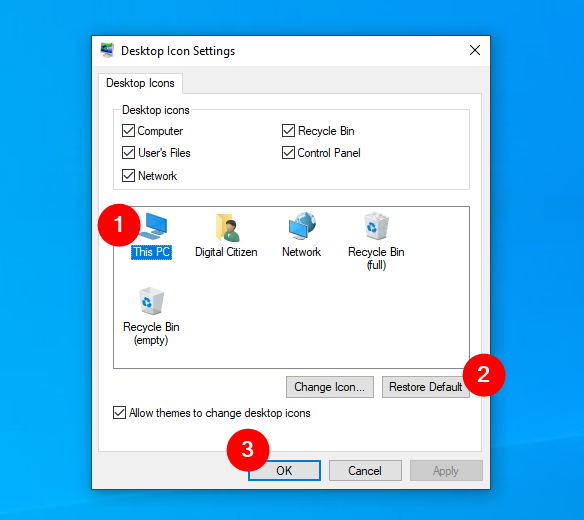
Task: Uncheck the User's Files checkbox
Action: pyautogui.click(x=128, y=153)
